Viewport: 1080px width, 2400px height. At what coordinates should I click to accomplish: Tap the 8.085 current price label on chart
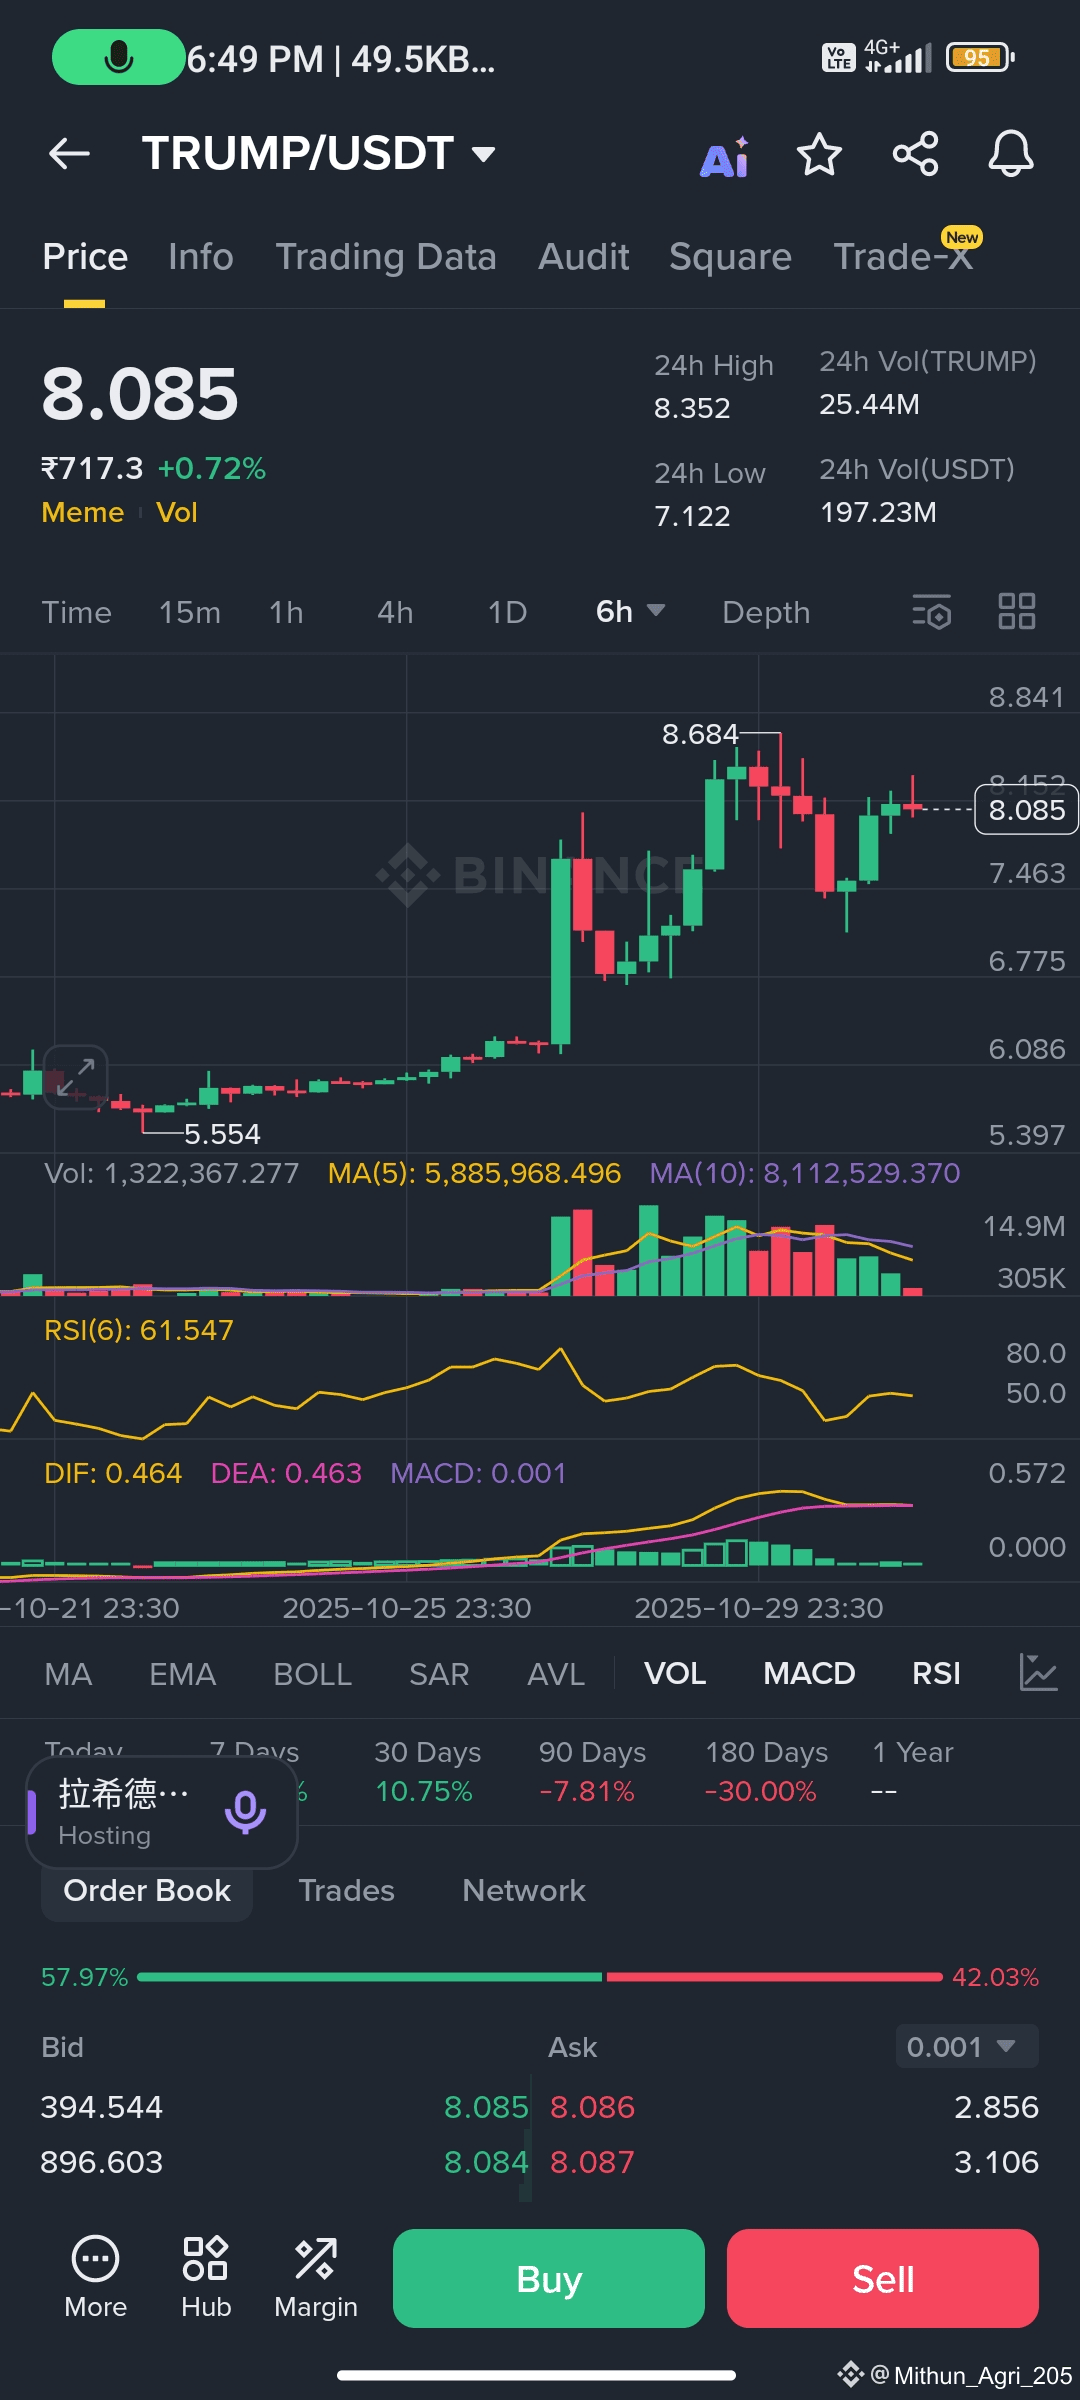[x=1026, y=810]
